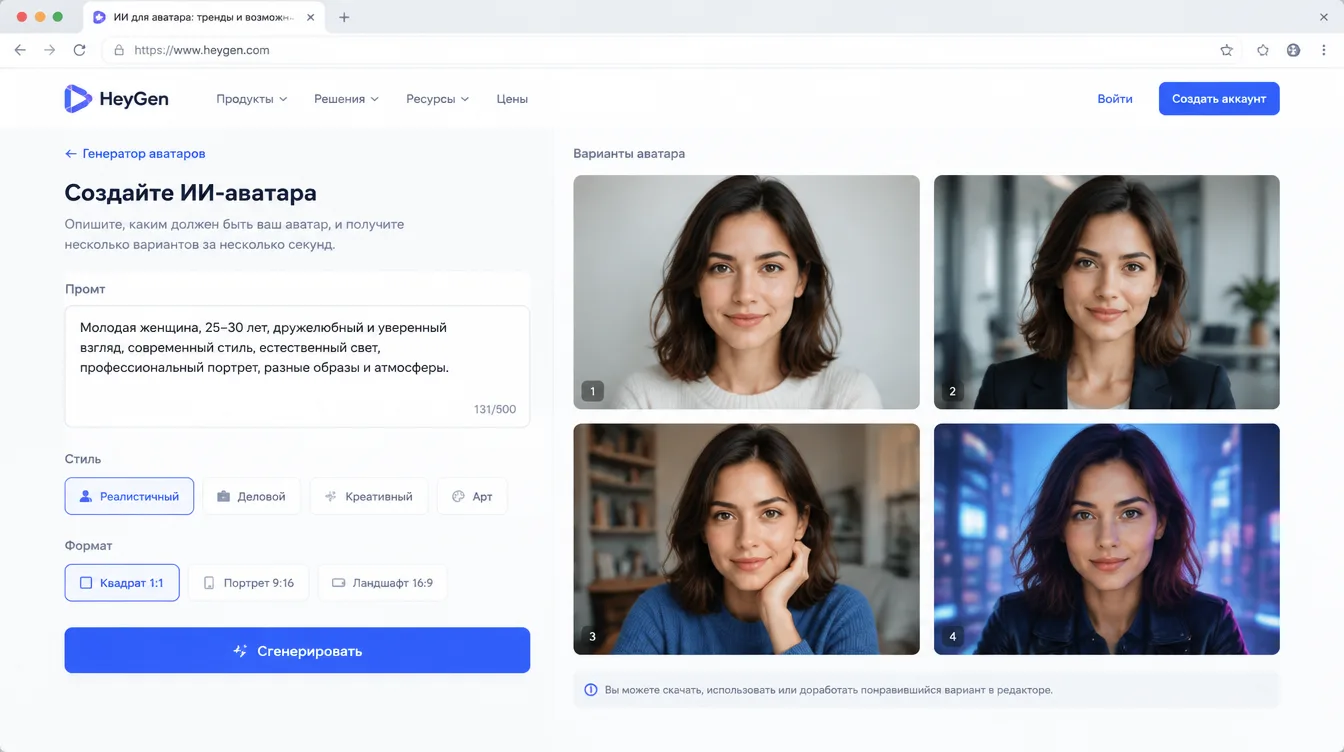Viewport: 1344px width, 752px height.
Task: Open avatar variant 3 blue sweater thumbnail
Action: coord(746,539)
